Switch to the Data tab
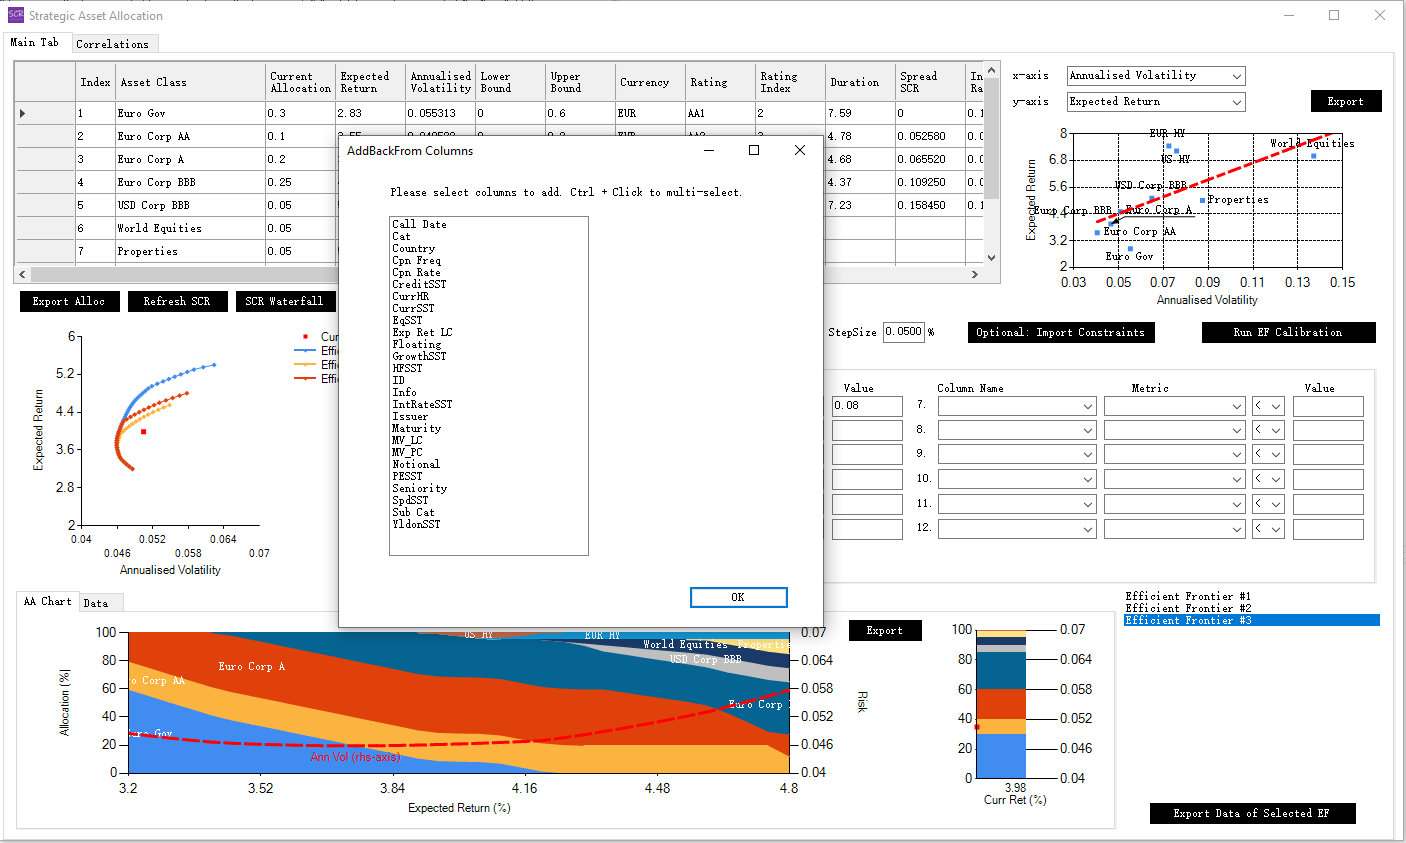Image resolution: width=1406 pixels, height=843 pixels. click(100, 602)
